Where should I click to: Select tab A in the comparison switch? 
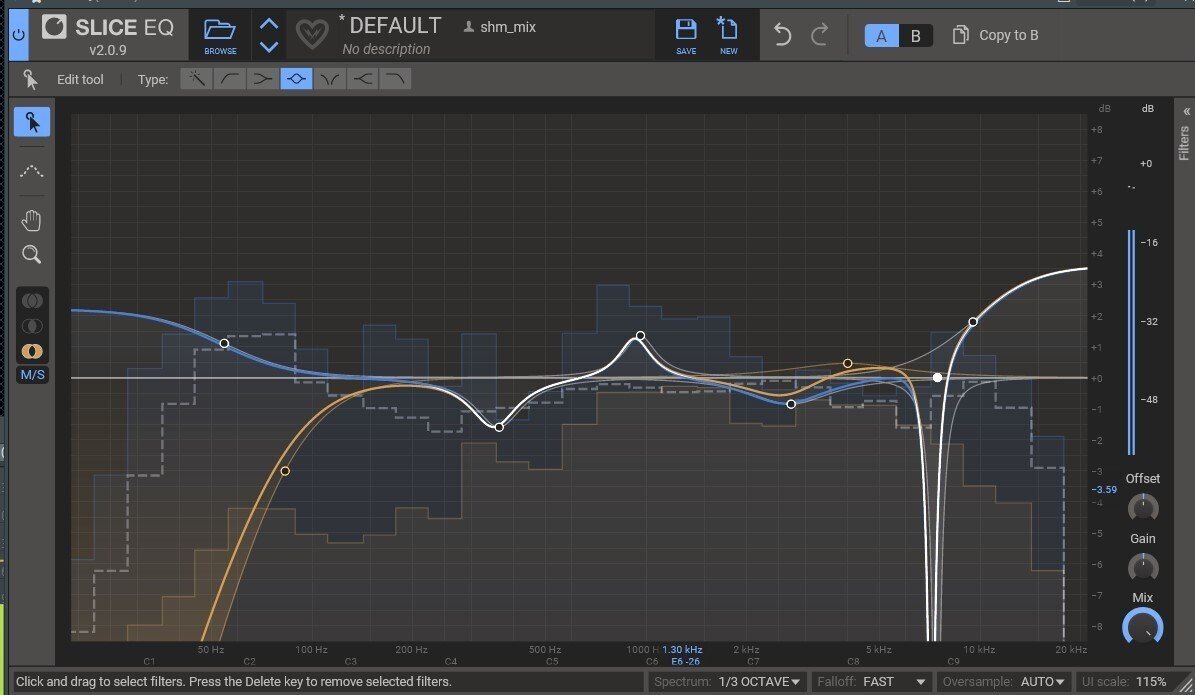(880, 34)
